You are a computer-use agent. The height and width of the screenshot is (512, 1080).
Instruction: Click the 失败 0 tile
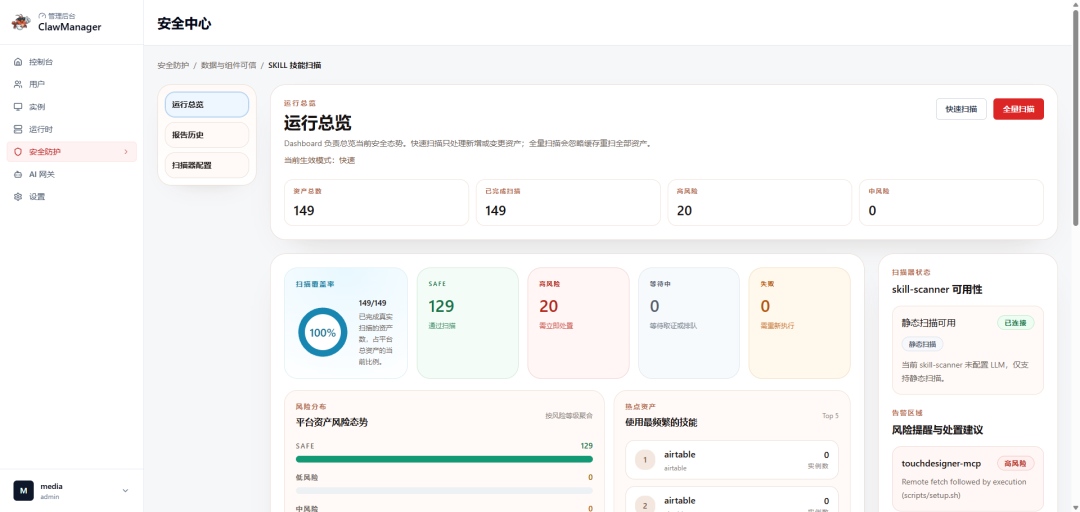(x=799, y=323)
